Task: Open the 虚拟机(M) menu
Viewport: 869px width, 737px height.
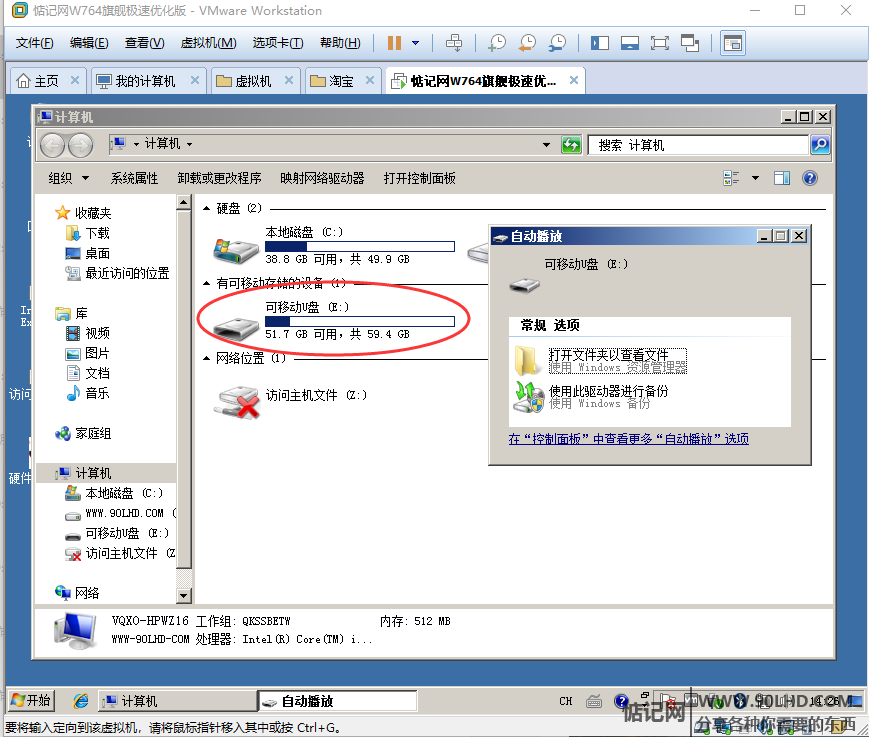Action: coord(208,43)
